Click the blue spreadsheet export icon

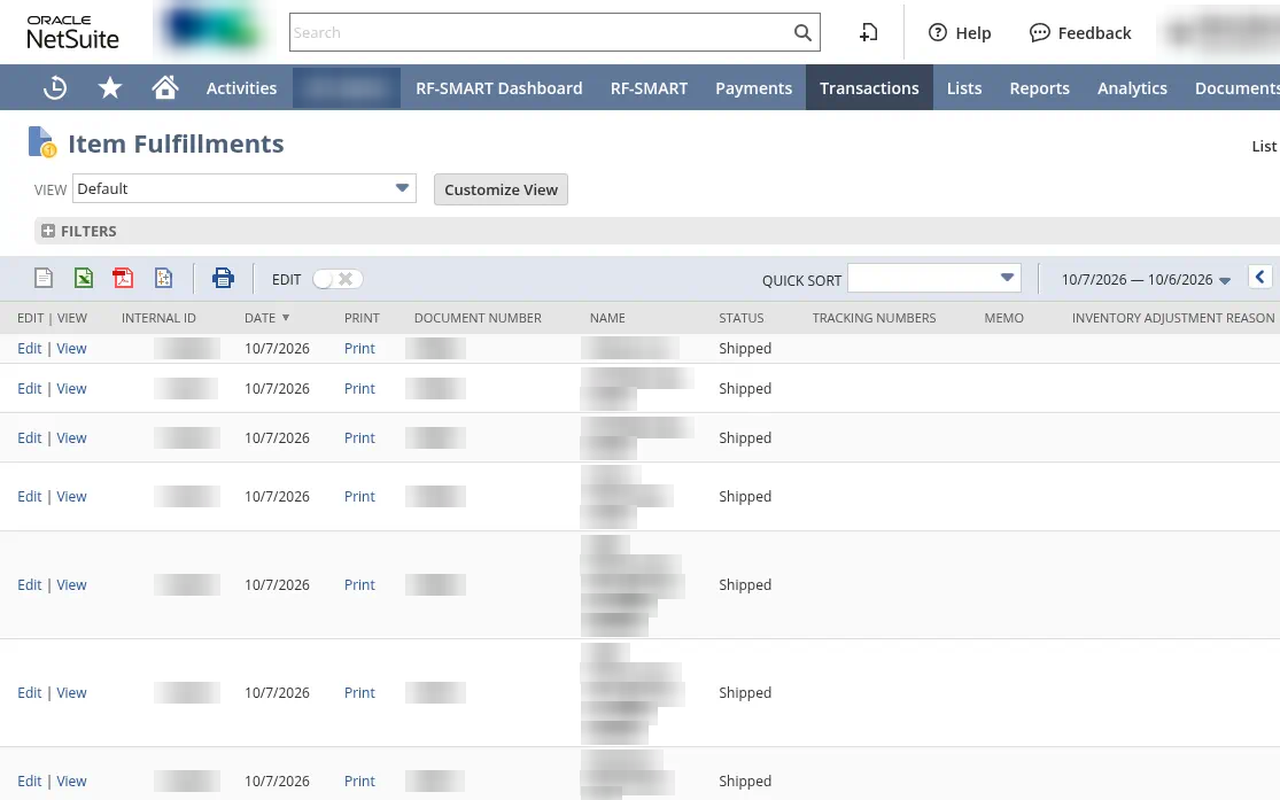pyautogui.click(x=164, y=278)
